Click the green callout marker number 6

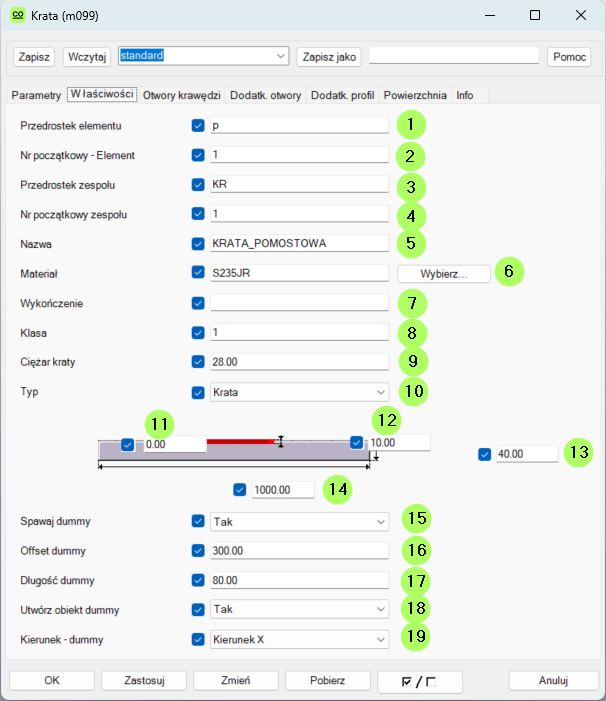click(x=507, y=271)
